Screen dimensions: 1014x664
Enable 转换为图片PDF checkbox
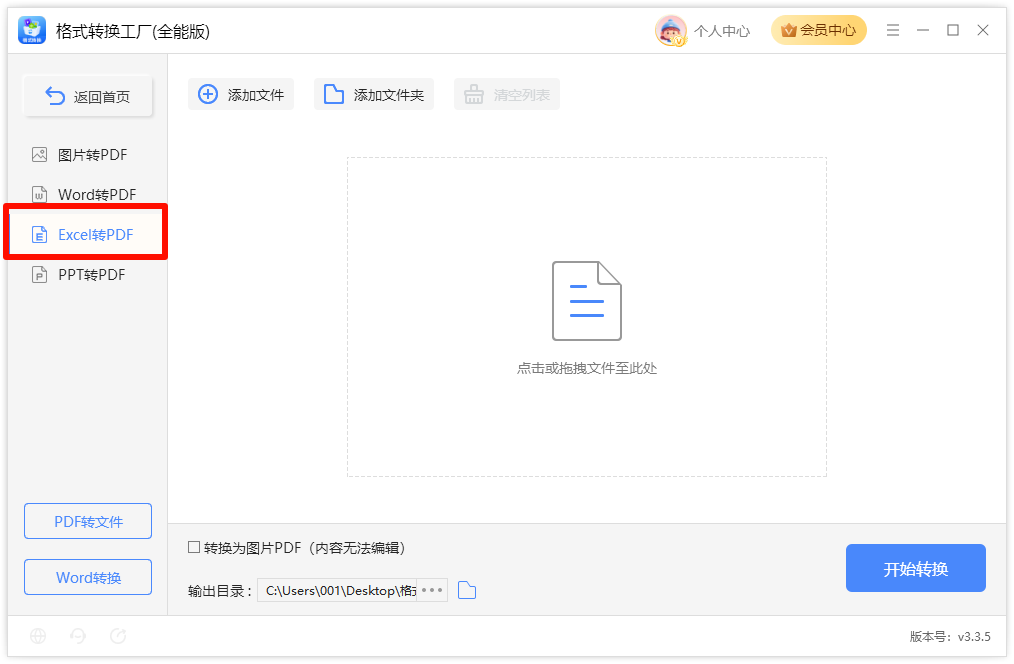click(194, 548)
